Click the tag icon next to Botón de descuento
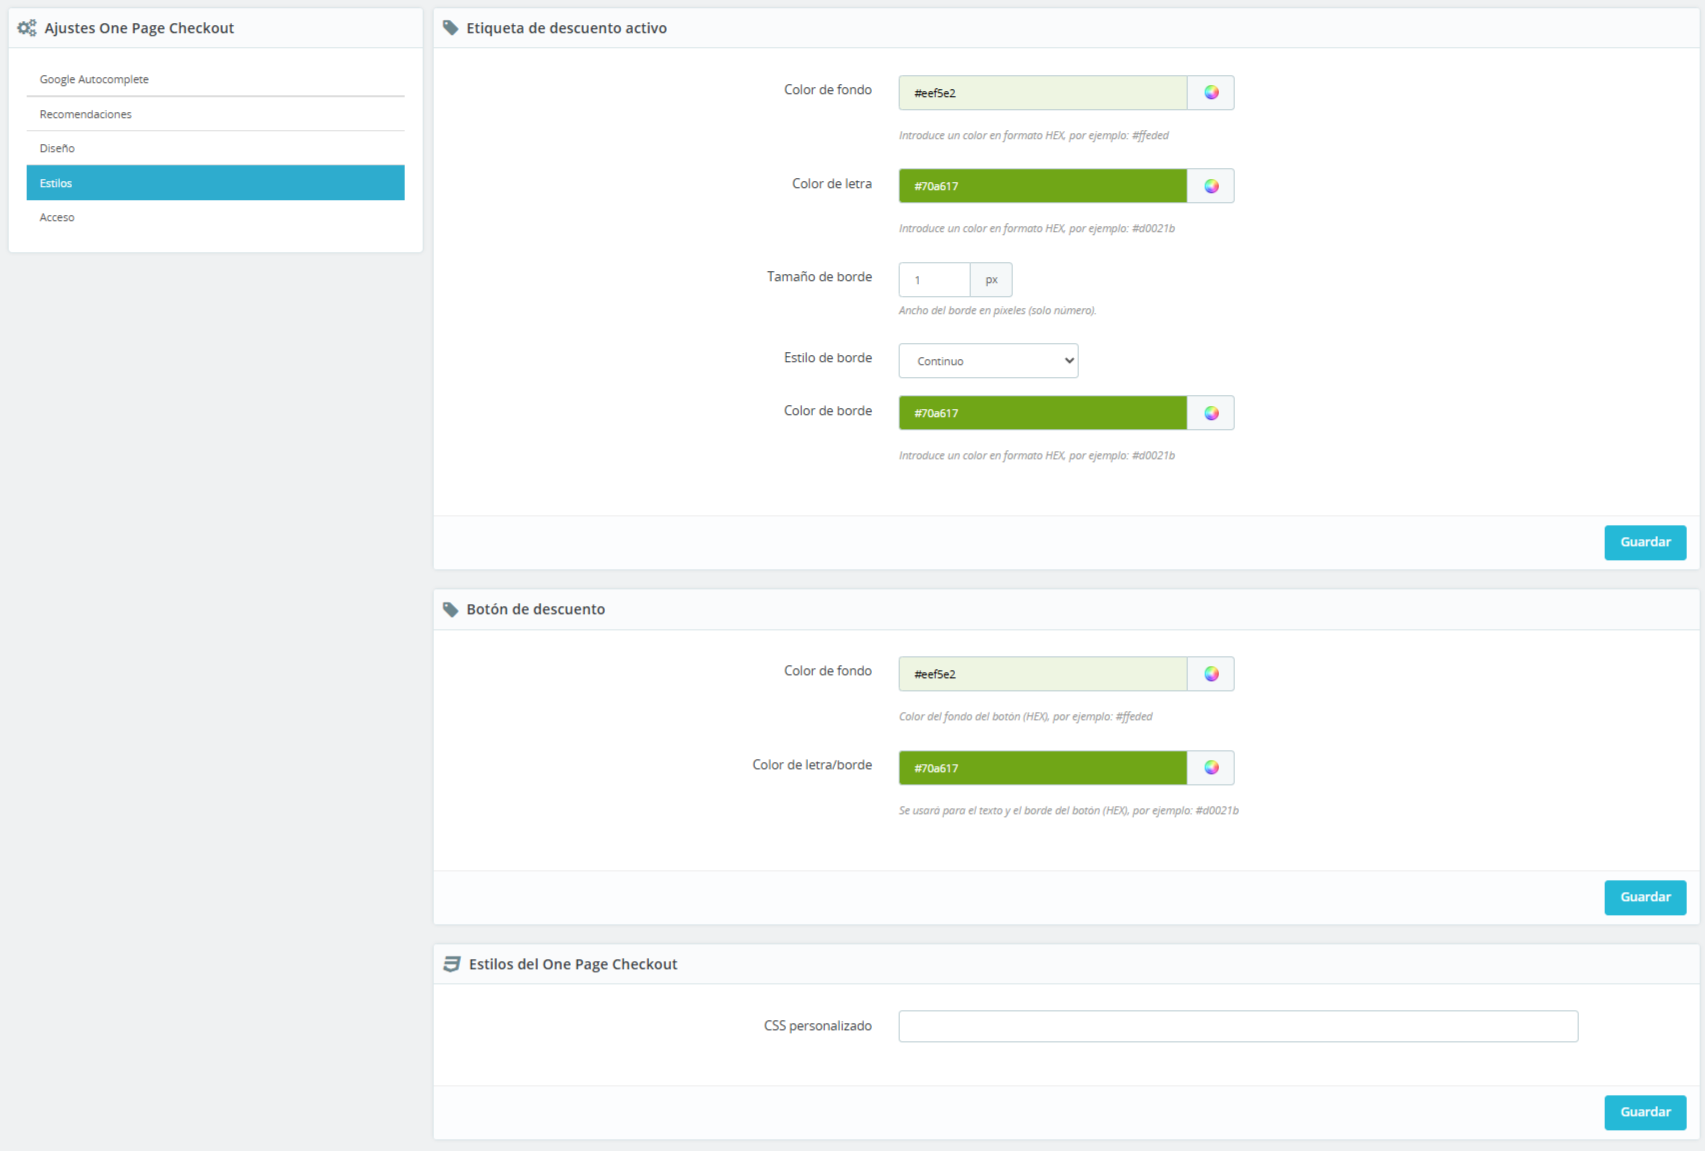Viewport: 1705px width, 1151px height. (x=451, y=609)
